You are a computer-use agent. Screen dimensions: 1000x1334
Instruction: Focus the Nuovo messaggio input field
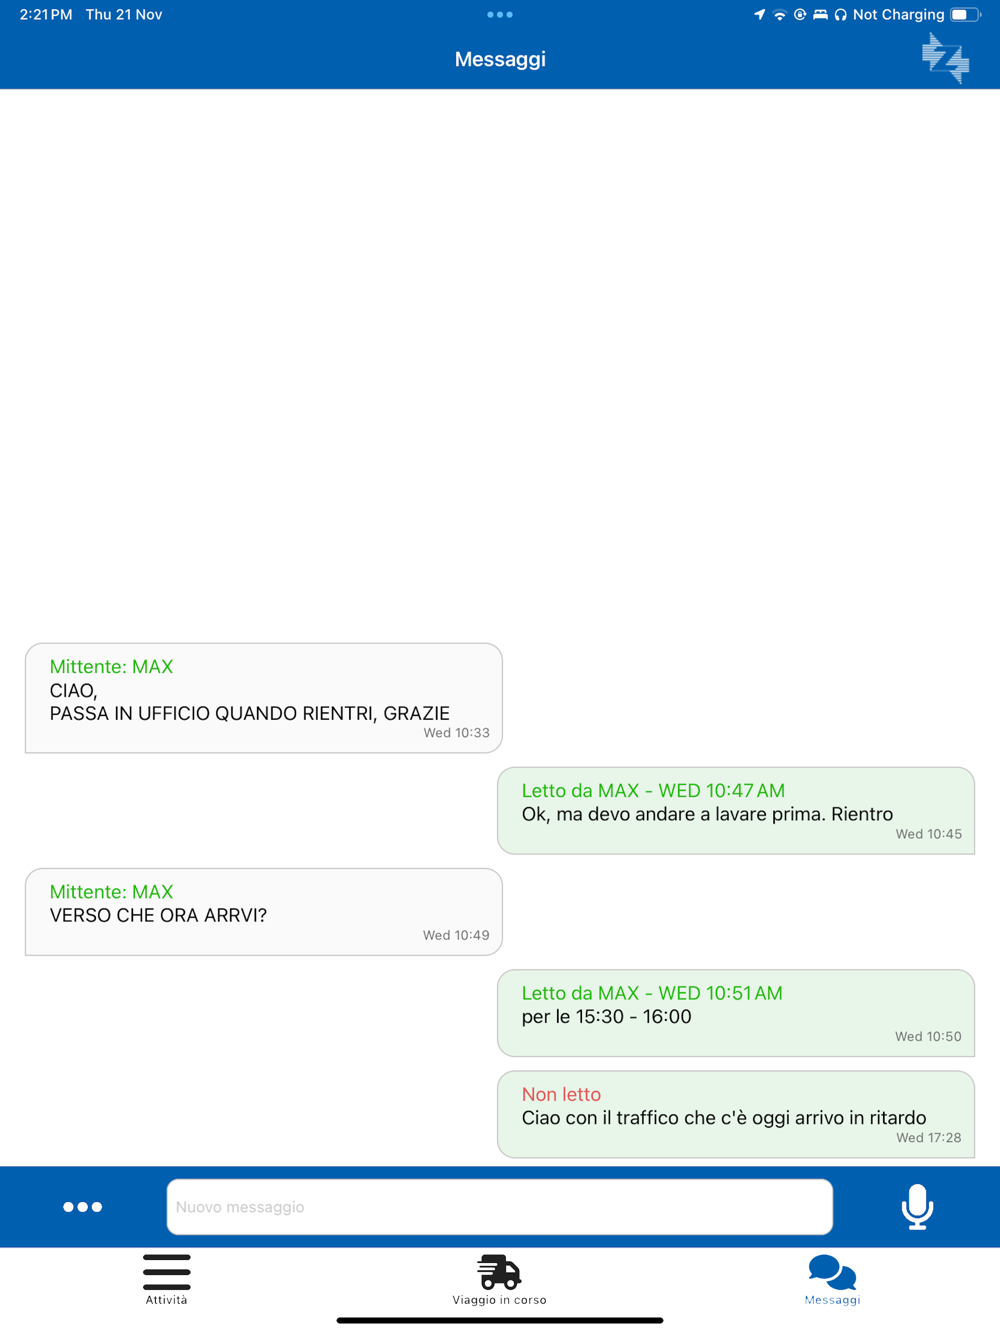[x=499, y=1207]
